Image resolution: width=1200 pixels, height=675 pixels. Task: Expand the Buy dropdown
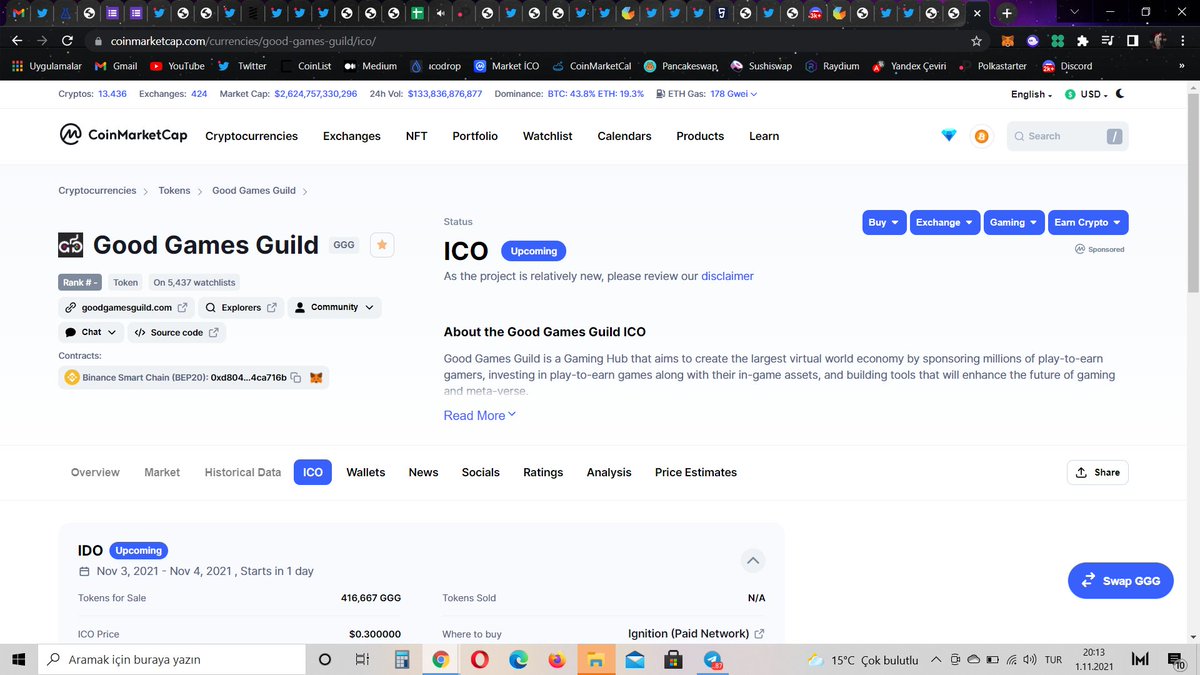[x=883, y=222]
